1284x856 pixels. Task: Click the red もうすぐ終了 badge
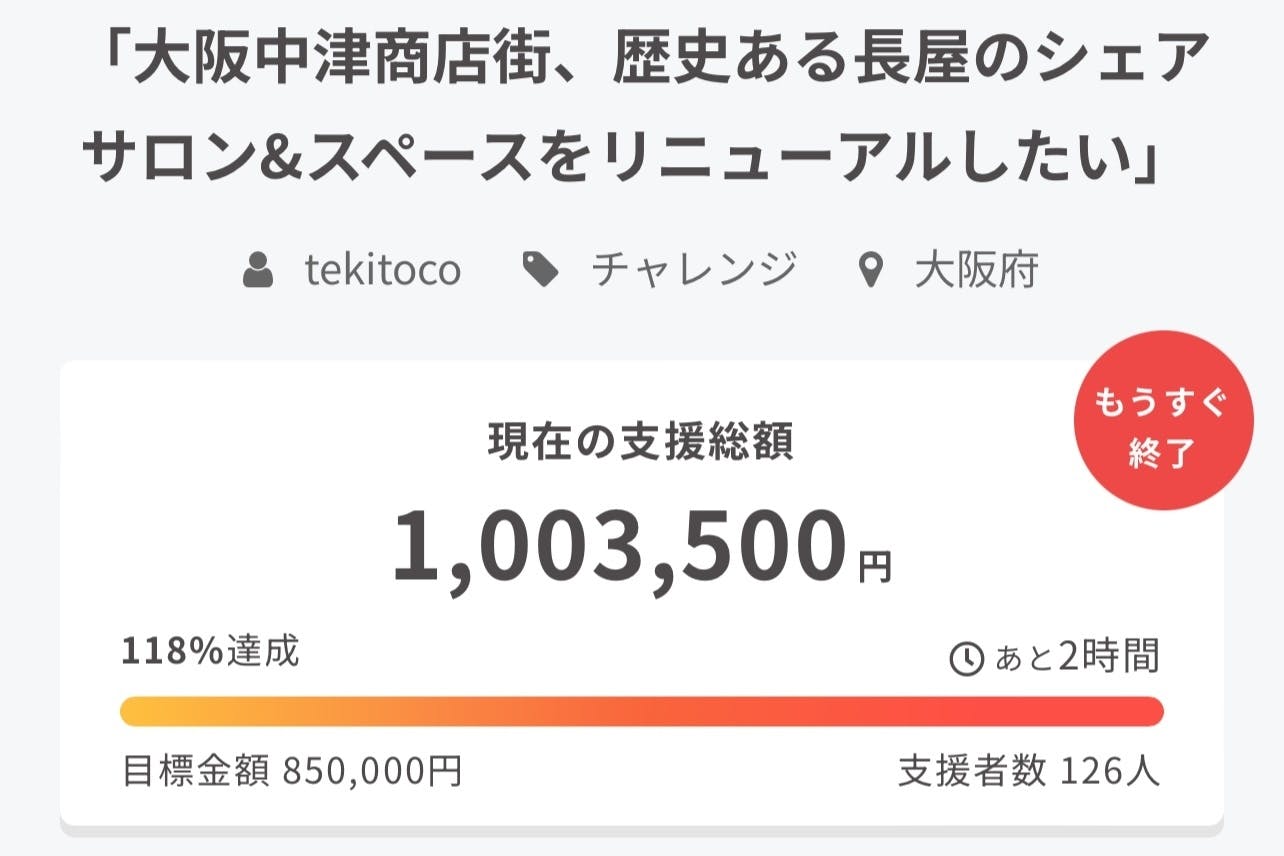(1162, 421)
